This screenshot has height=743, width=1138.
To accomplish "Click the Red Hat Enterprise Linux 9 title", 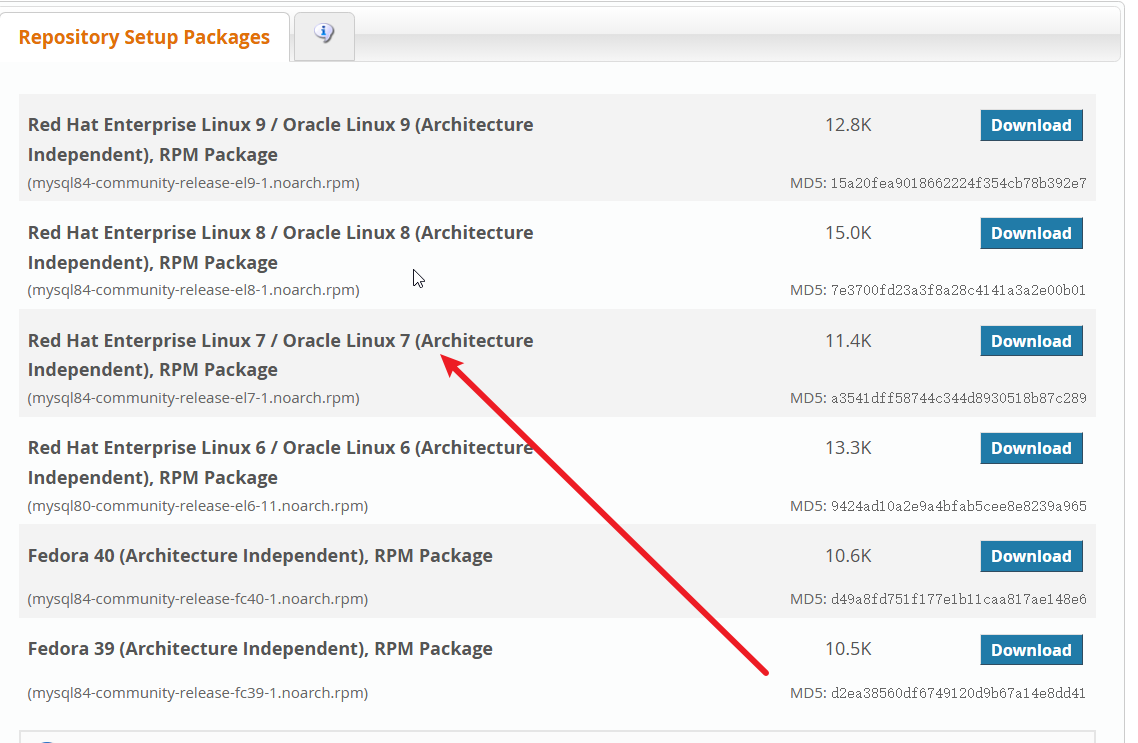I will (280, 139).
